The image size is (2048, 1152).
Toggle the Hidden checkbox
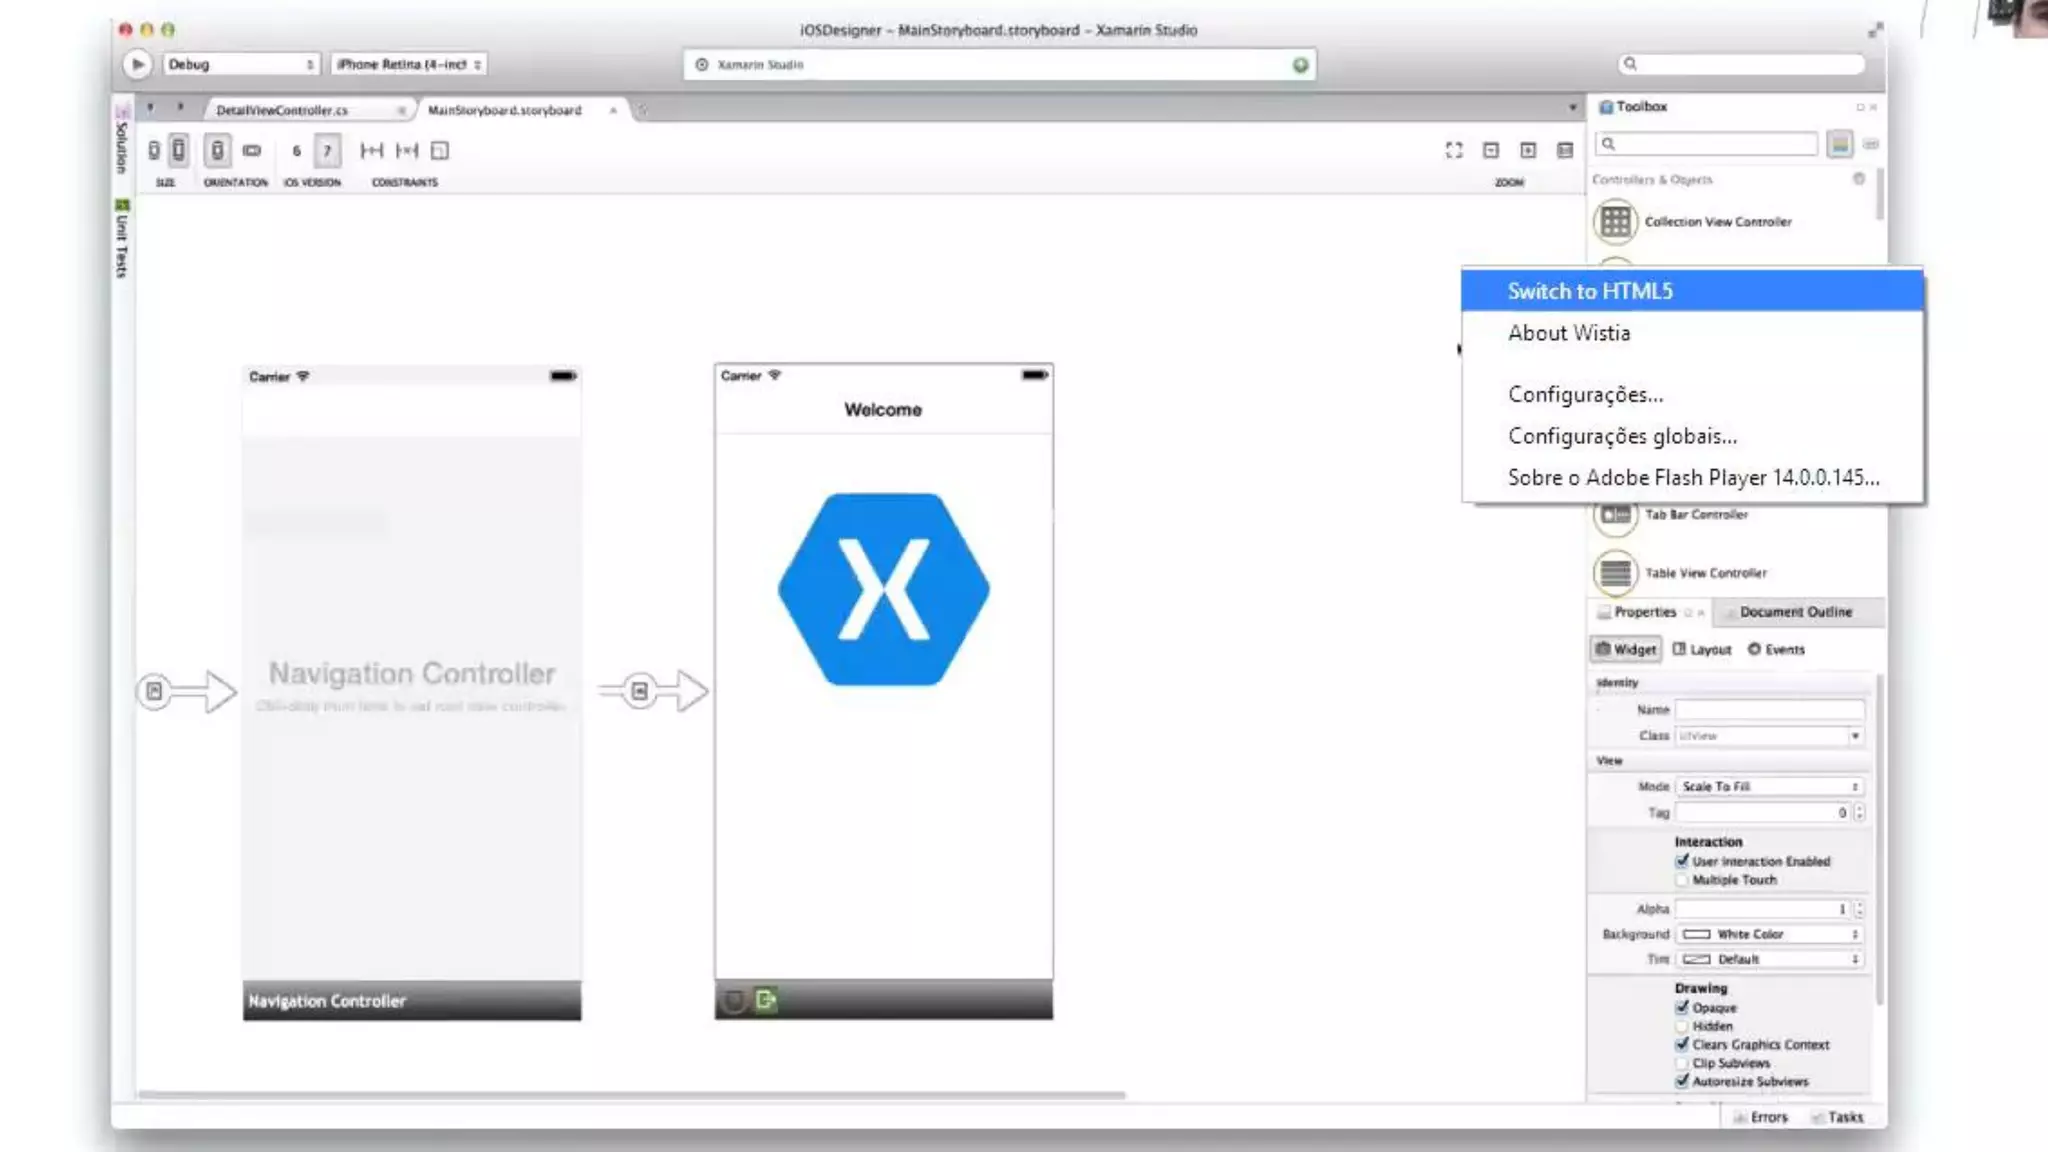coord(1682,1026)
